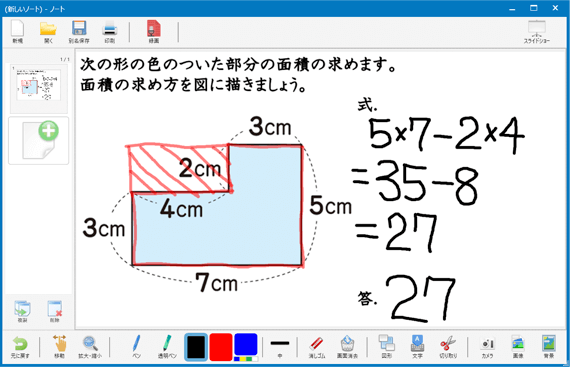
Task: Click the 4cm label inside the figure
Action: tap(181, 209)
